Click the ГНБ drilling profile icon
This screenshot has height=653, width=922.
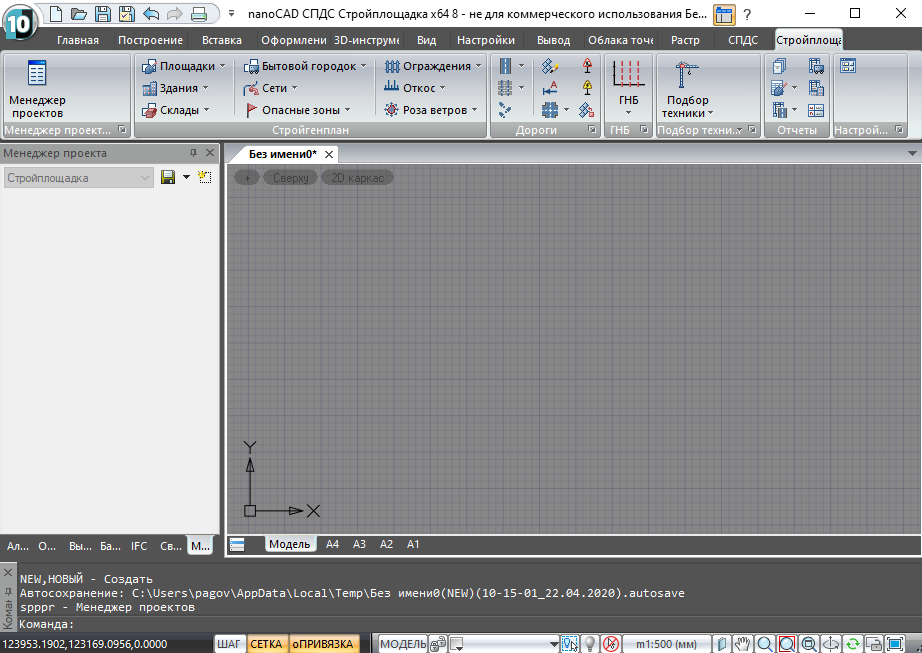[628, 75]
